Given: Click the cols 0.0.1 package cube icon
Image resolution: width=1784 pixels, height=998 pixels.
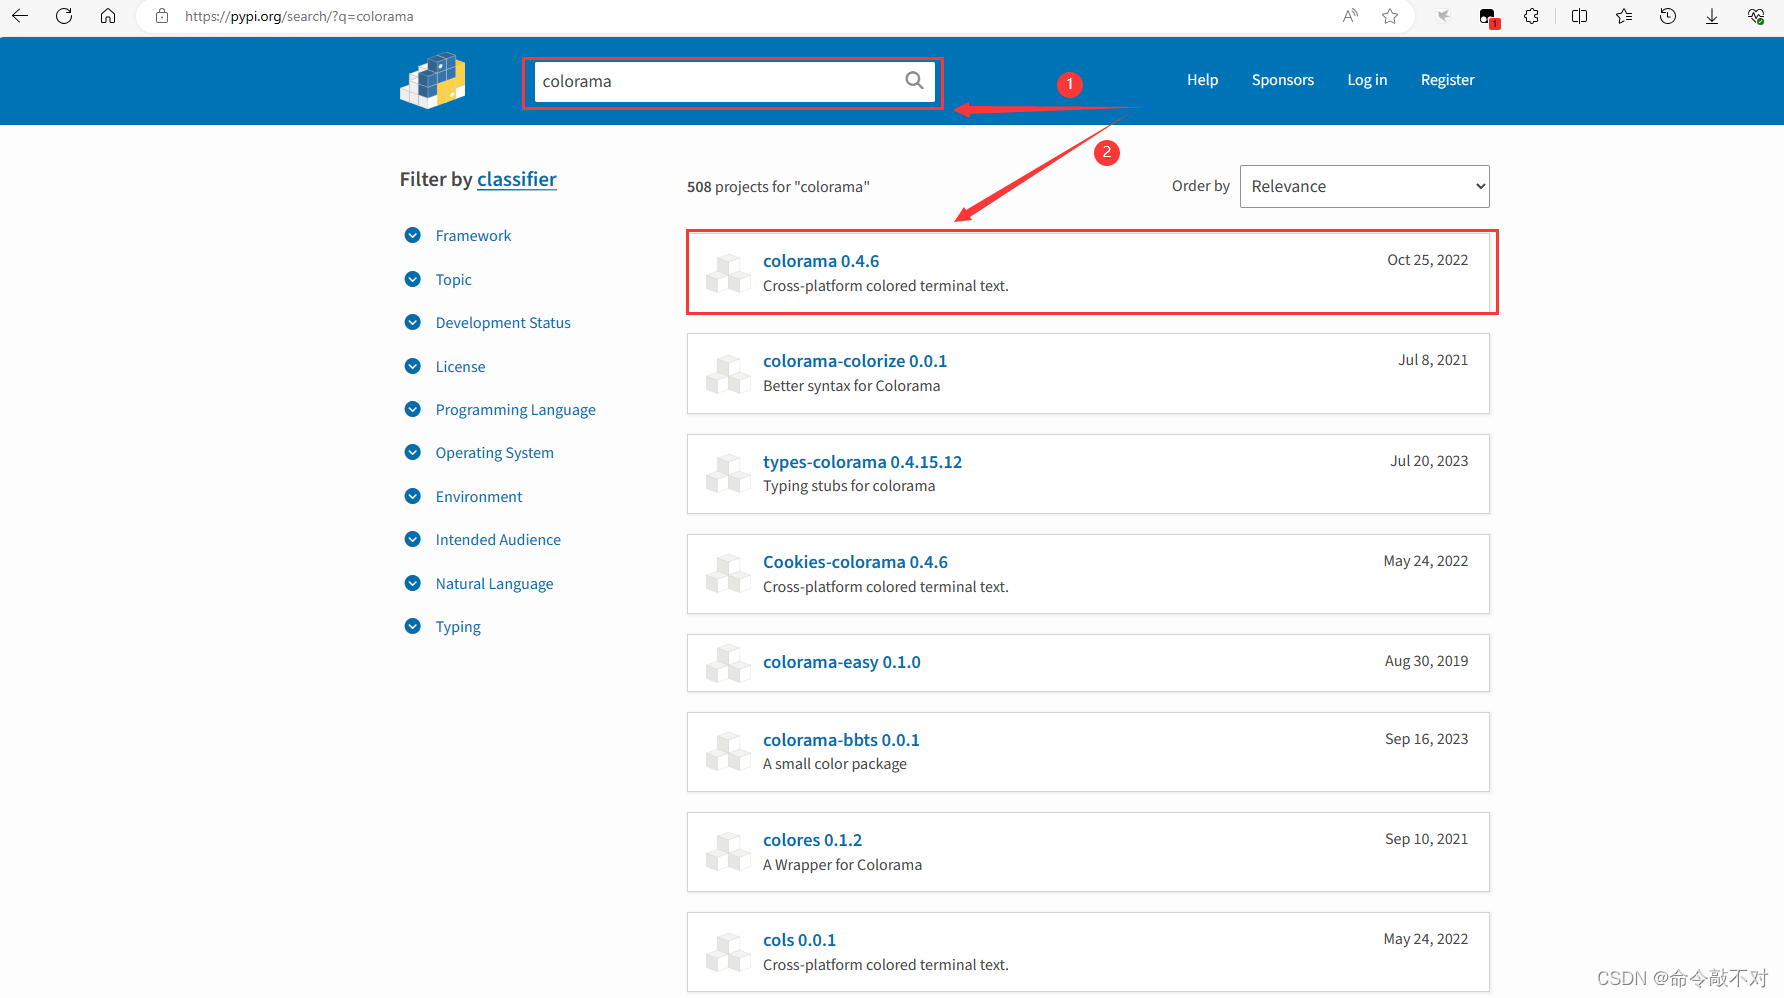Looking at the screenshot, I should tap(728, 951).
